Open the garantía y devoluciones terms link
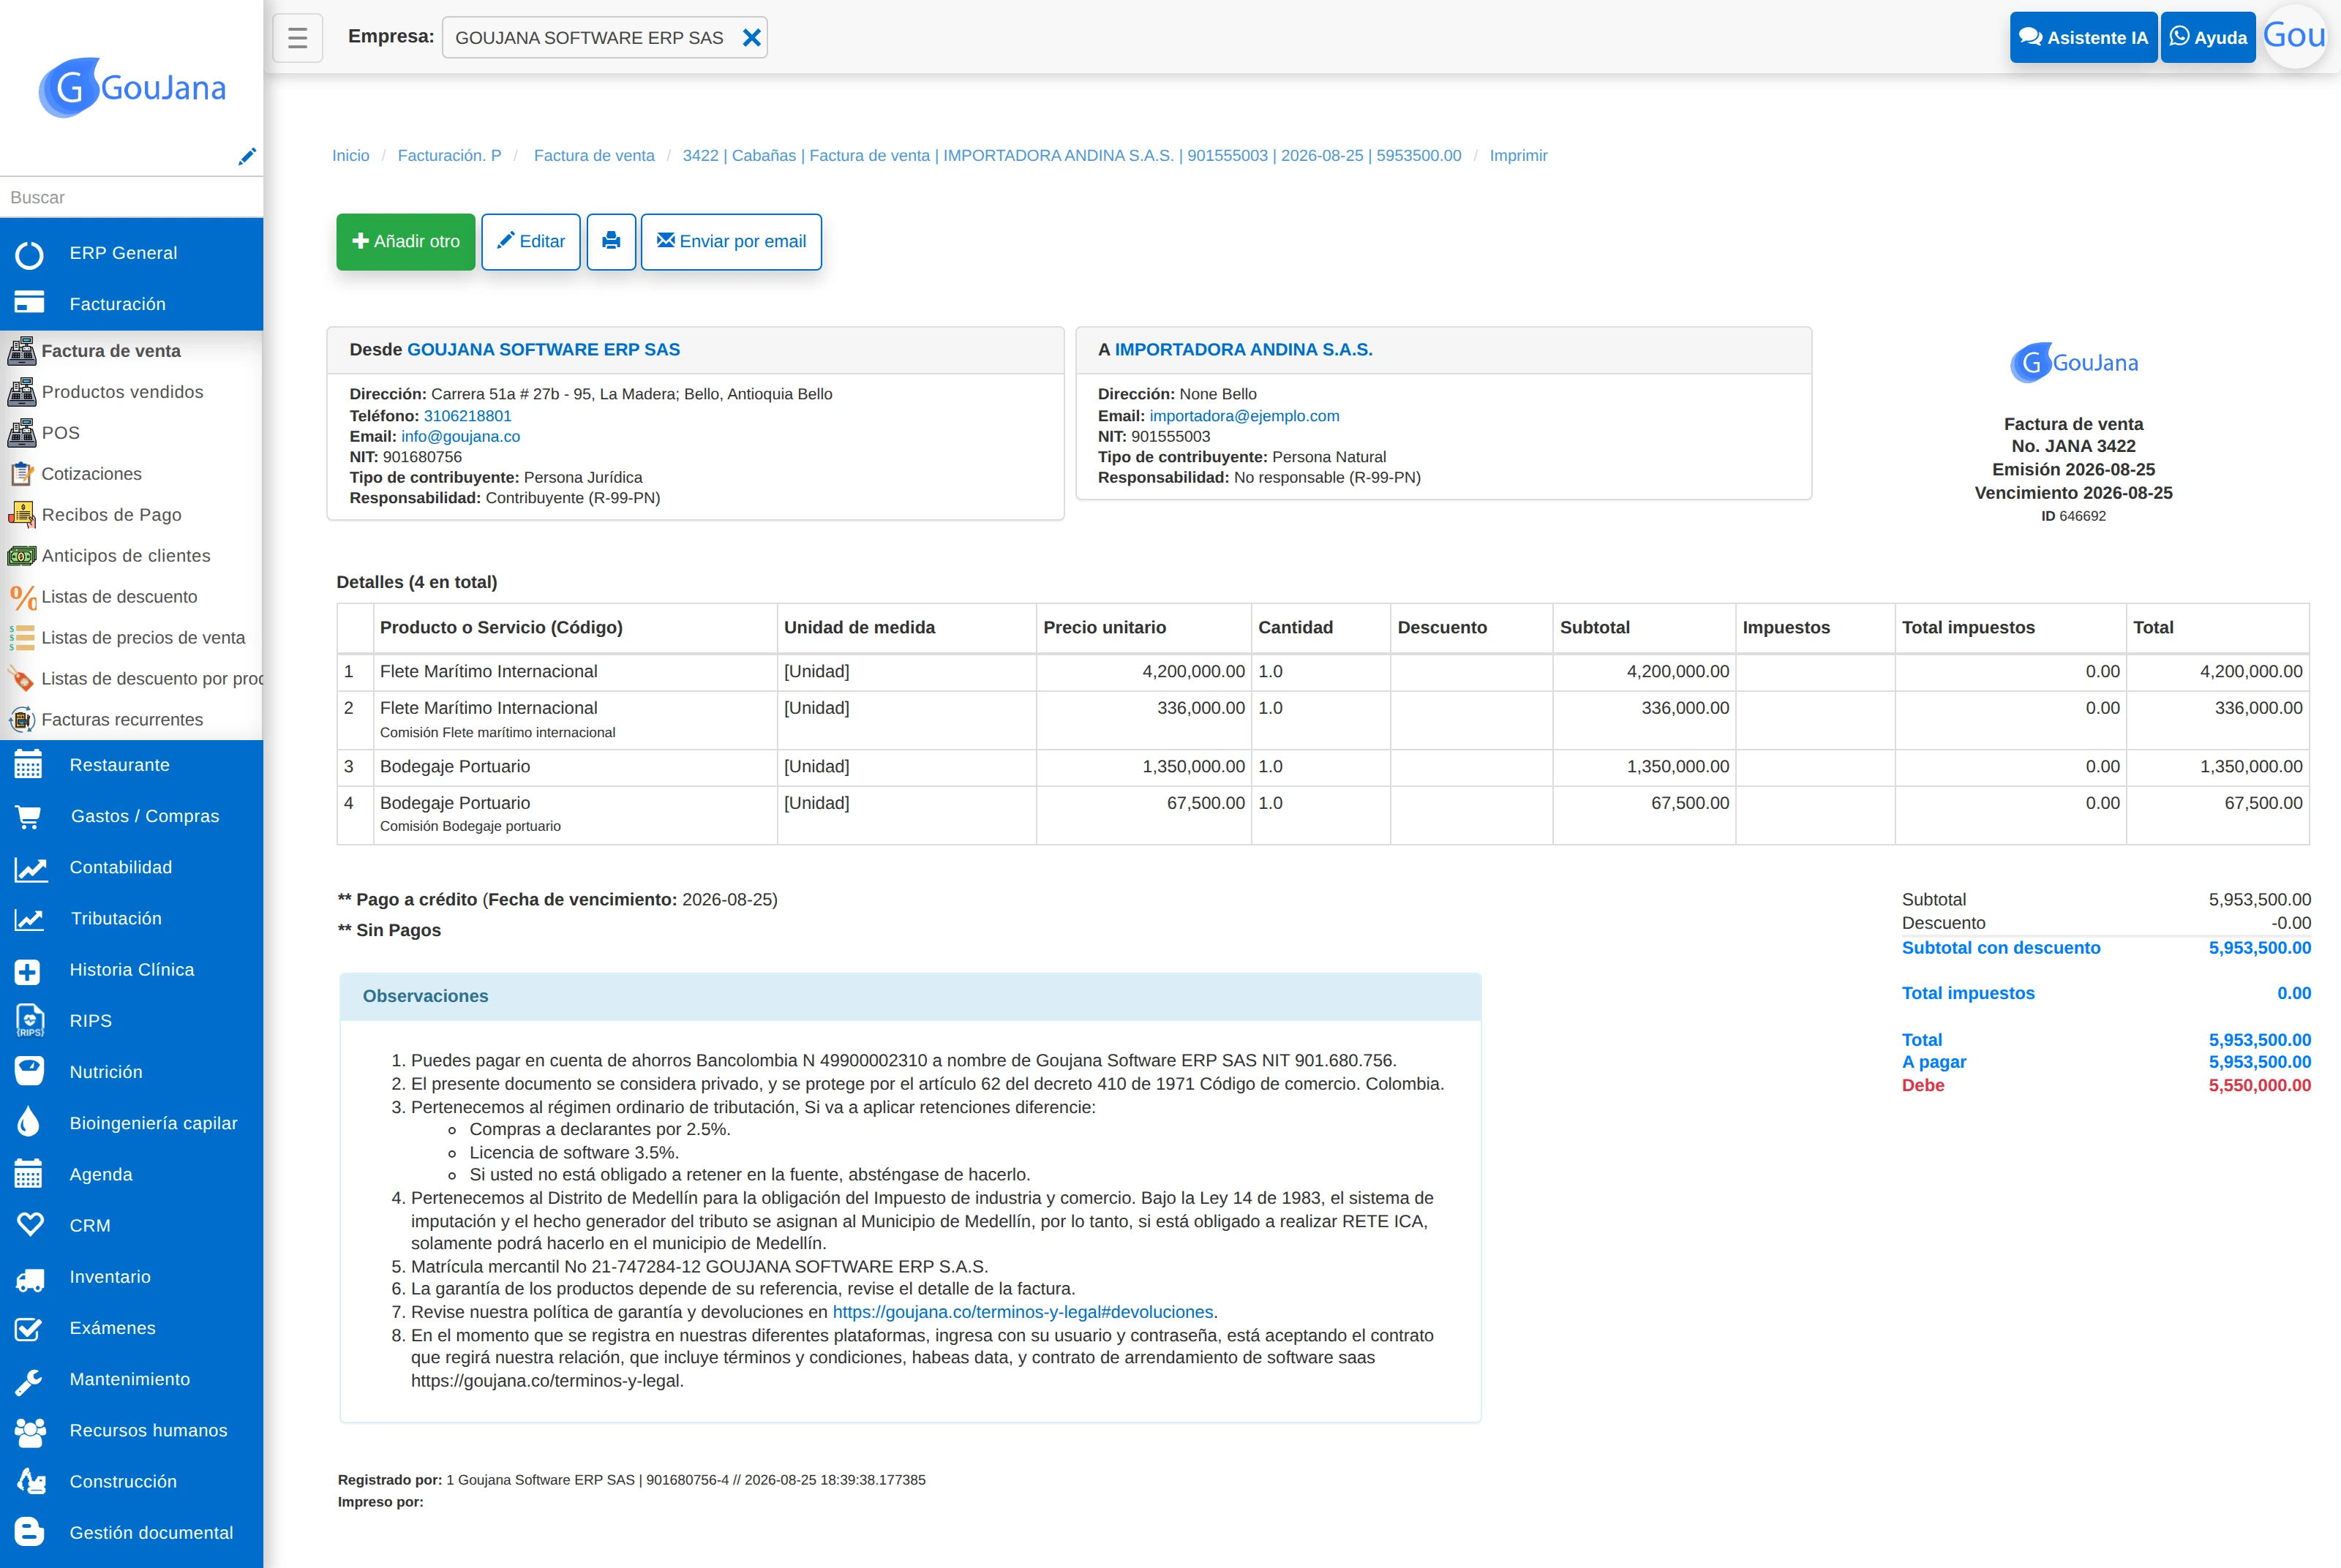The height and width of the screenshot is (1568, 2341). pyautogui.click(x=1022, y=1312)
